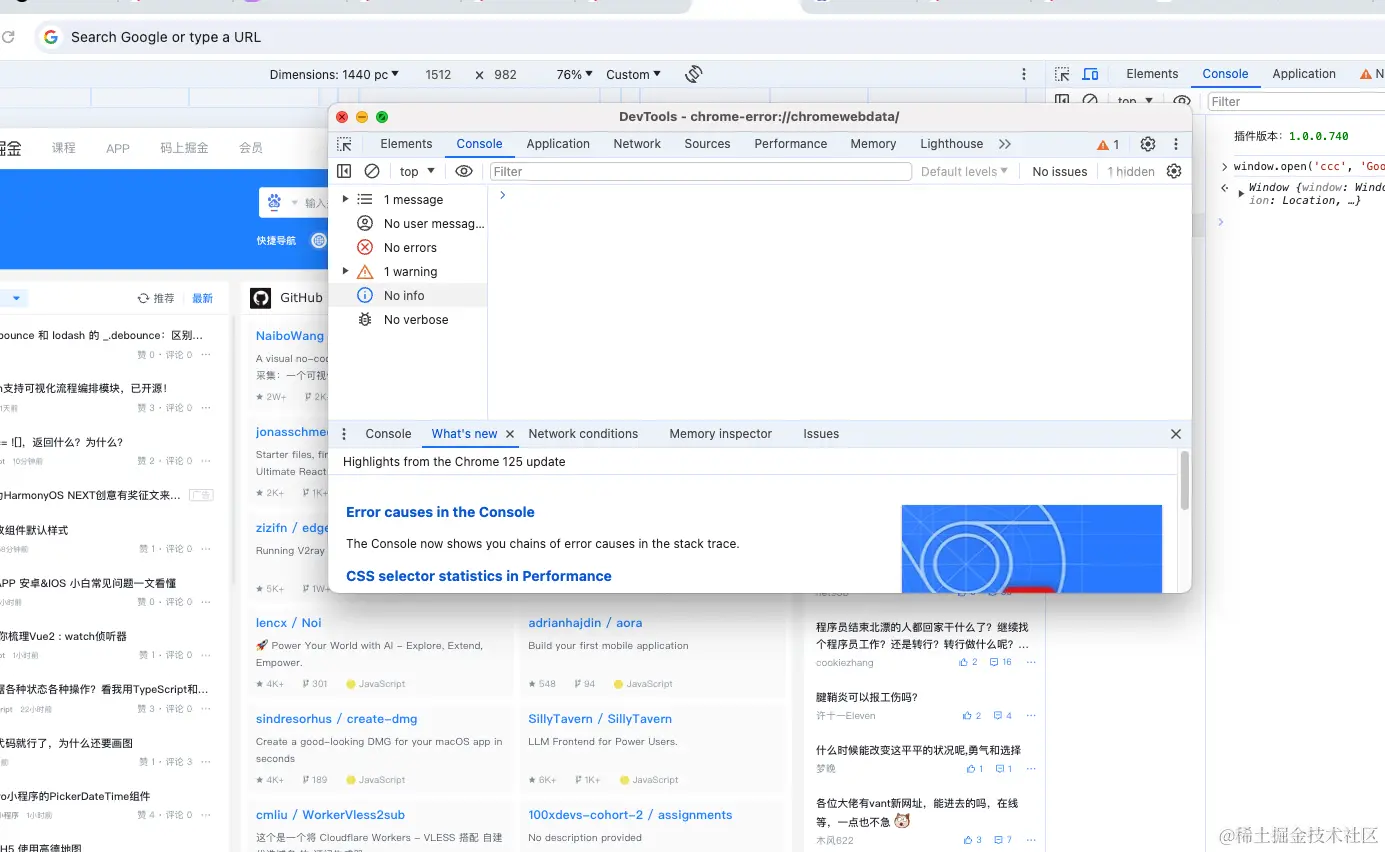
Task: Click the error icon next to No errors
Action: coord(365,248)
